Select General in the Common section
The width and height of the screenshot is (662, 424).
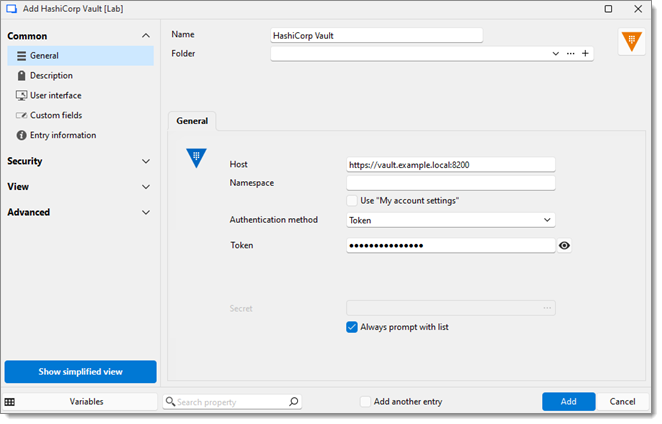(x=81, y=56)
